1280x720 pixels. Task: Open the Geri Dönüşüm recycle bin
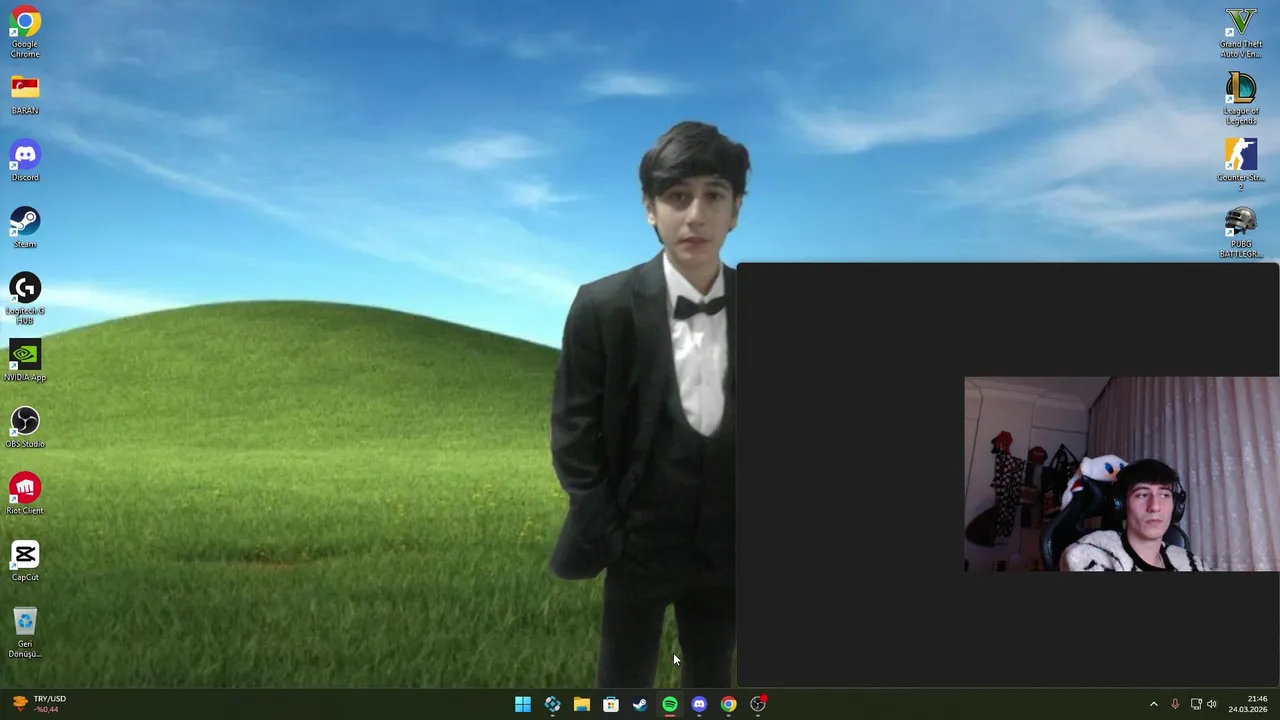click(25, 633)
